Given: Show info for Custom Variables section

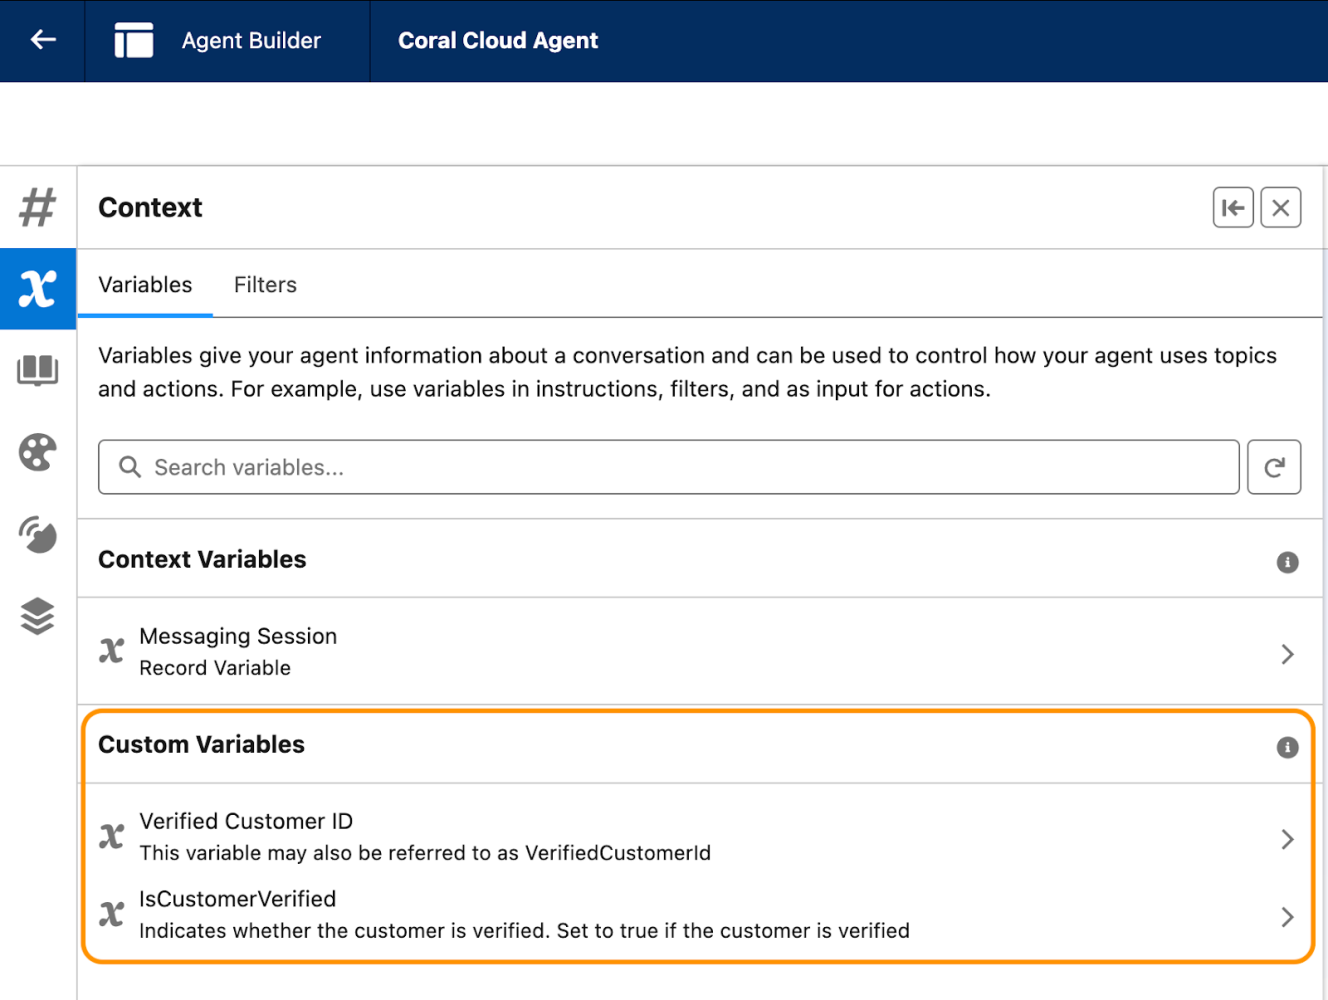Looking at the screenshot, I should click(1287, 747).
